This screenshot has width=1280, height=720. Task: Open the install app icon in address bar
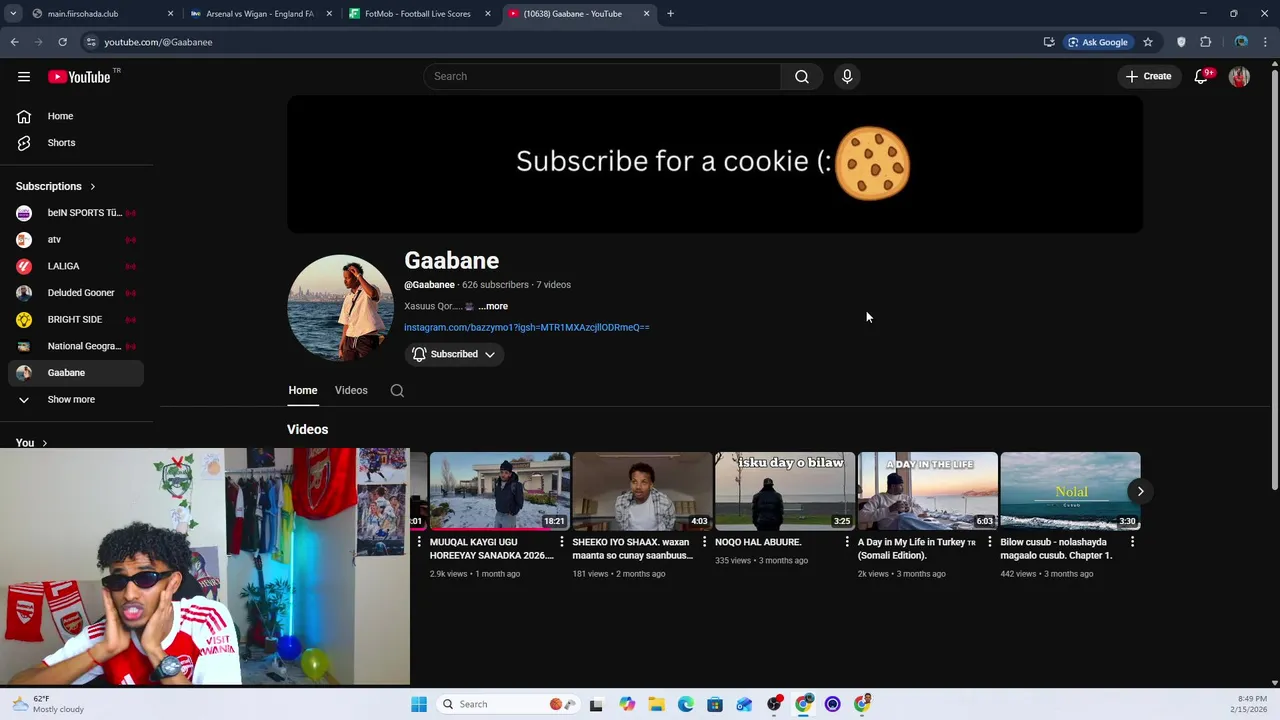coord(1049,42)
